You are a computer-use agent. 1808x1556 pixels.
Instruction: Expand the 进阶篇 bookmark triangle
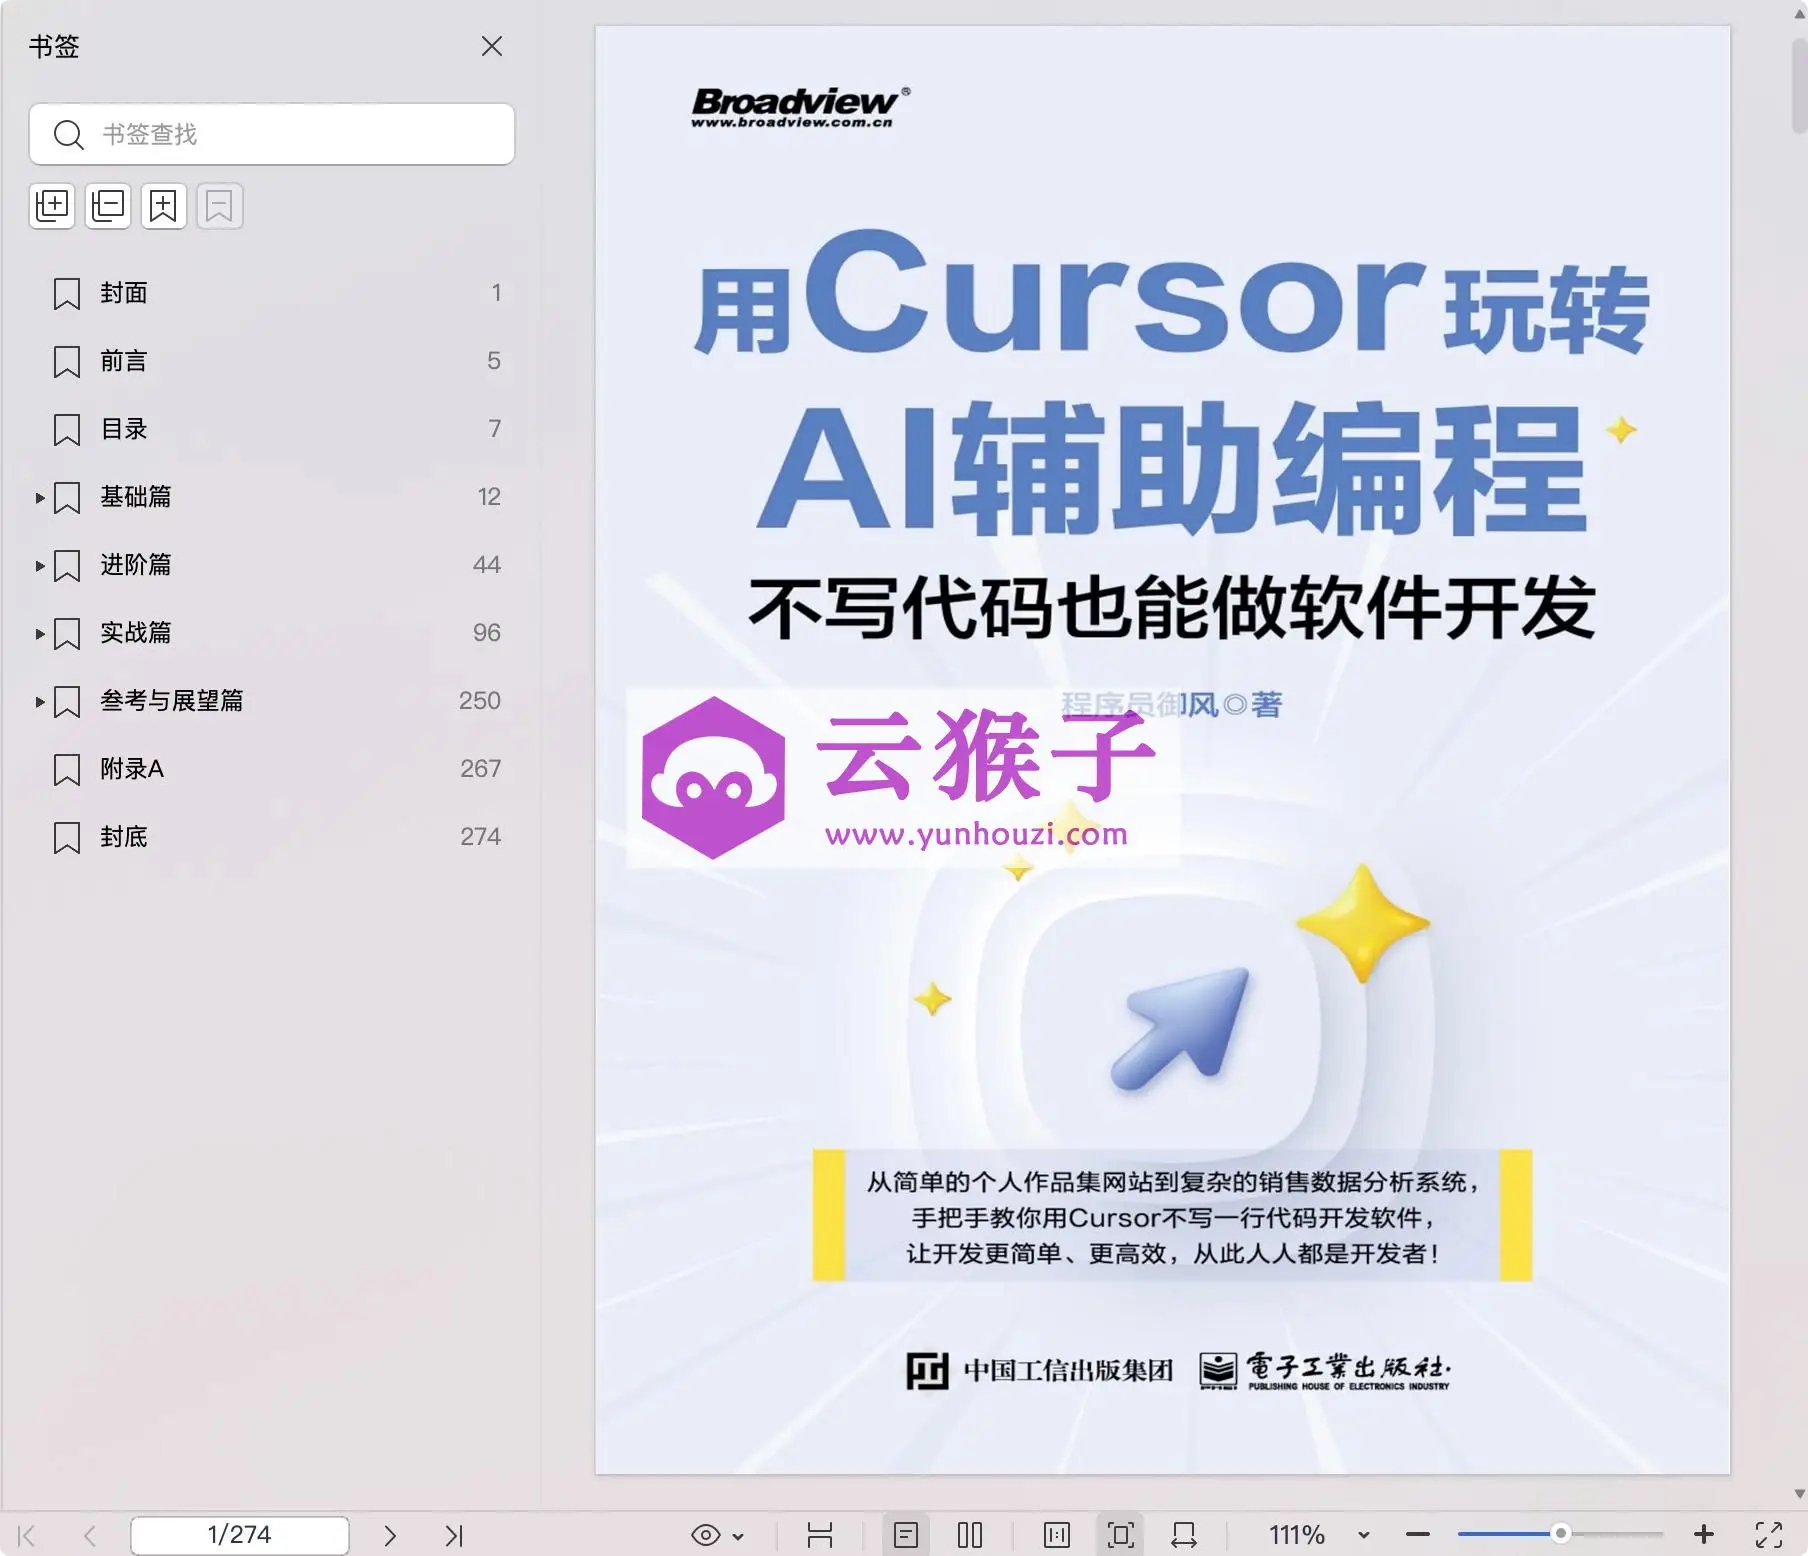pyautogui.click(x=40, y=566)
